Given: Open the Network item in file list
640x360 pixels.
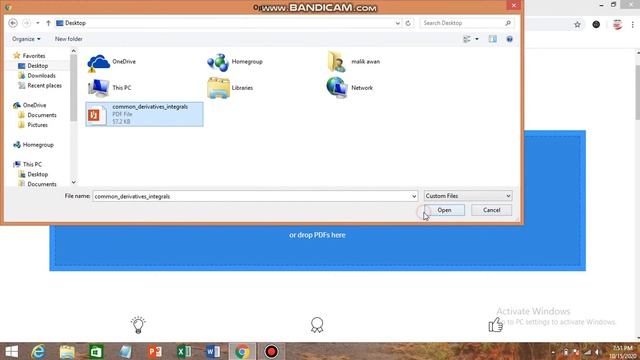Looking at the screenshot, I should pyautogui.click(x=350, y=88).
